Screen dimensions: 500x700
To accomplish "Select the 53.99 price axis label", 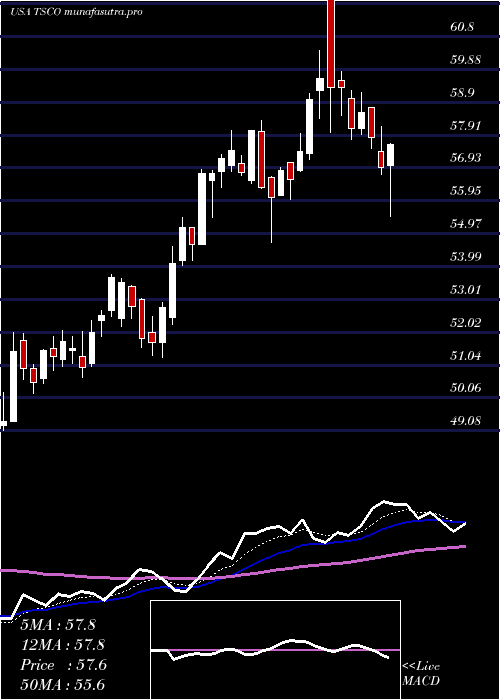I will click(x=466, y=257).
